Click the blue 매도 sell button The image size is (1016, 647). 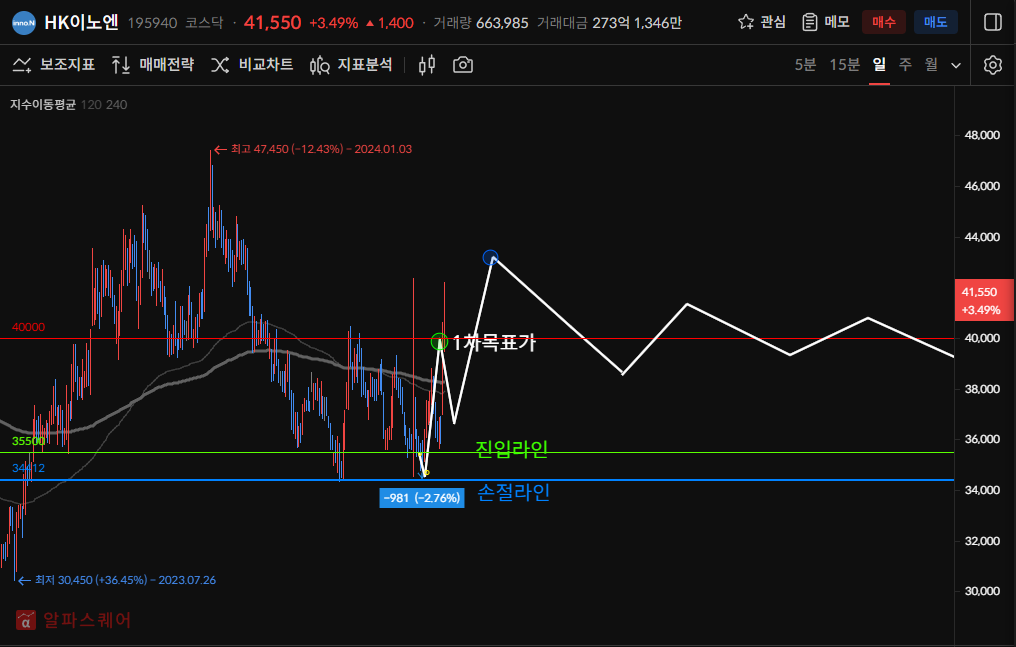[935, 22]
